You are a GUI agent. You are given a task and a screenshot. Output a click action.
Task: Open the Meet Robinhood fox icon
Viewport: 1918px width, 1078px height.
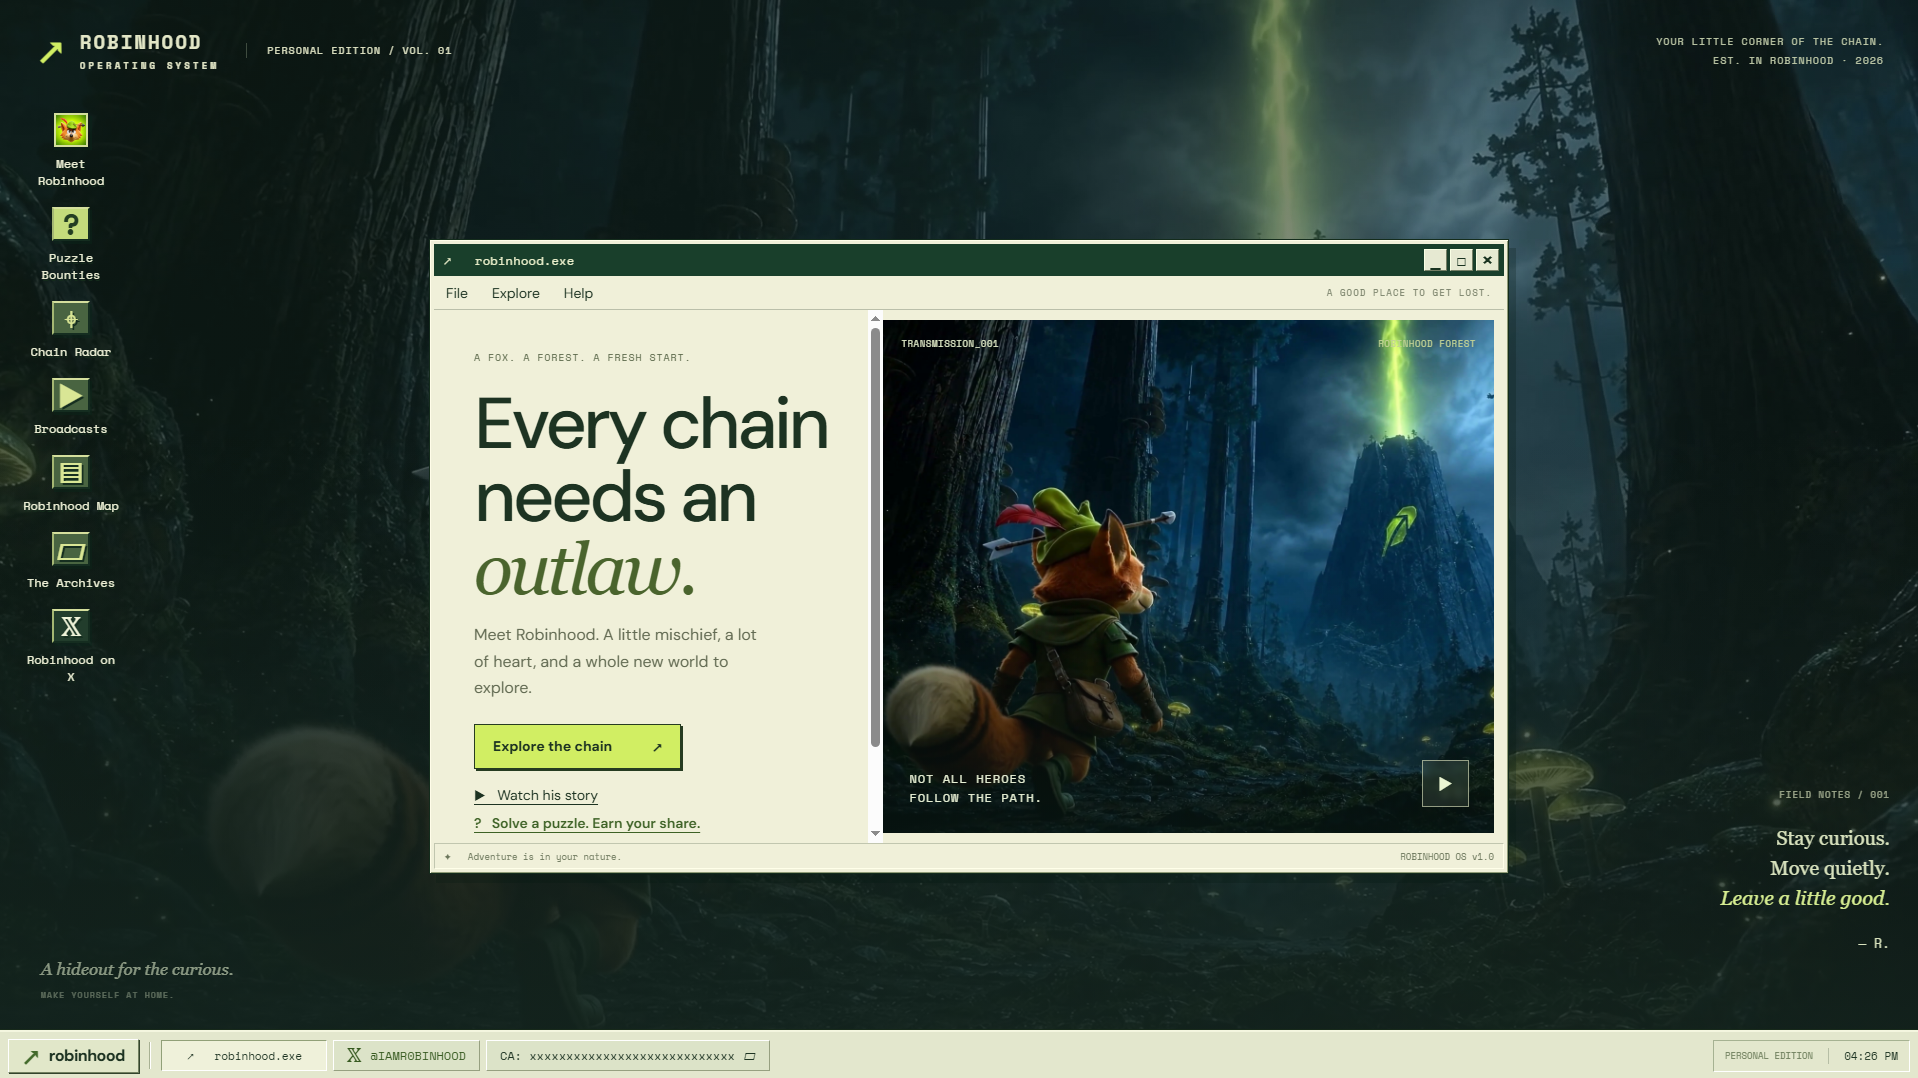pos(70,130)
